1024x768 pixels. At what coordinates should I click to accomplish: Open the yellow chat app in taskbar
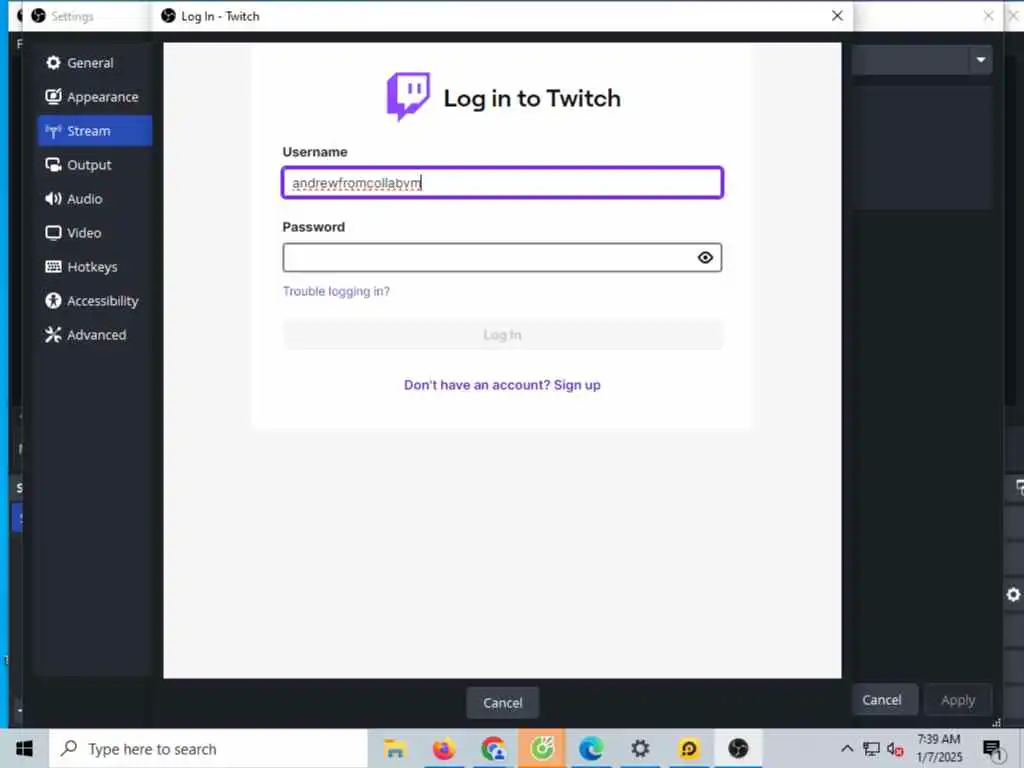click(x=689, y=748)
